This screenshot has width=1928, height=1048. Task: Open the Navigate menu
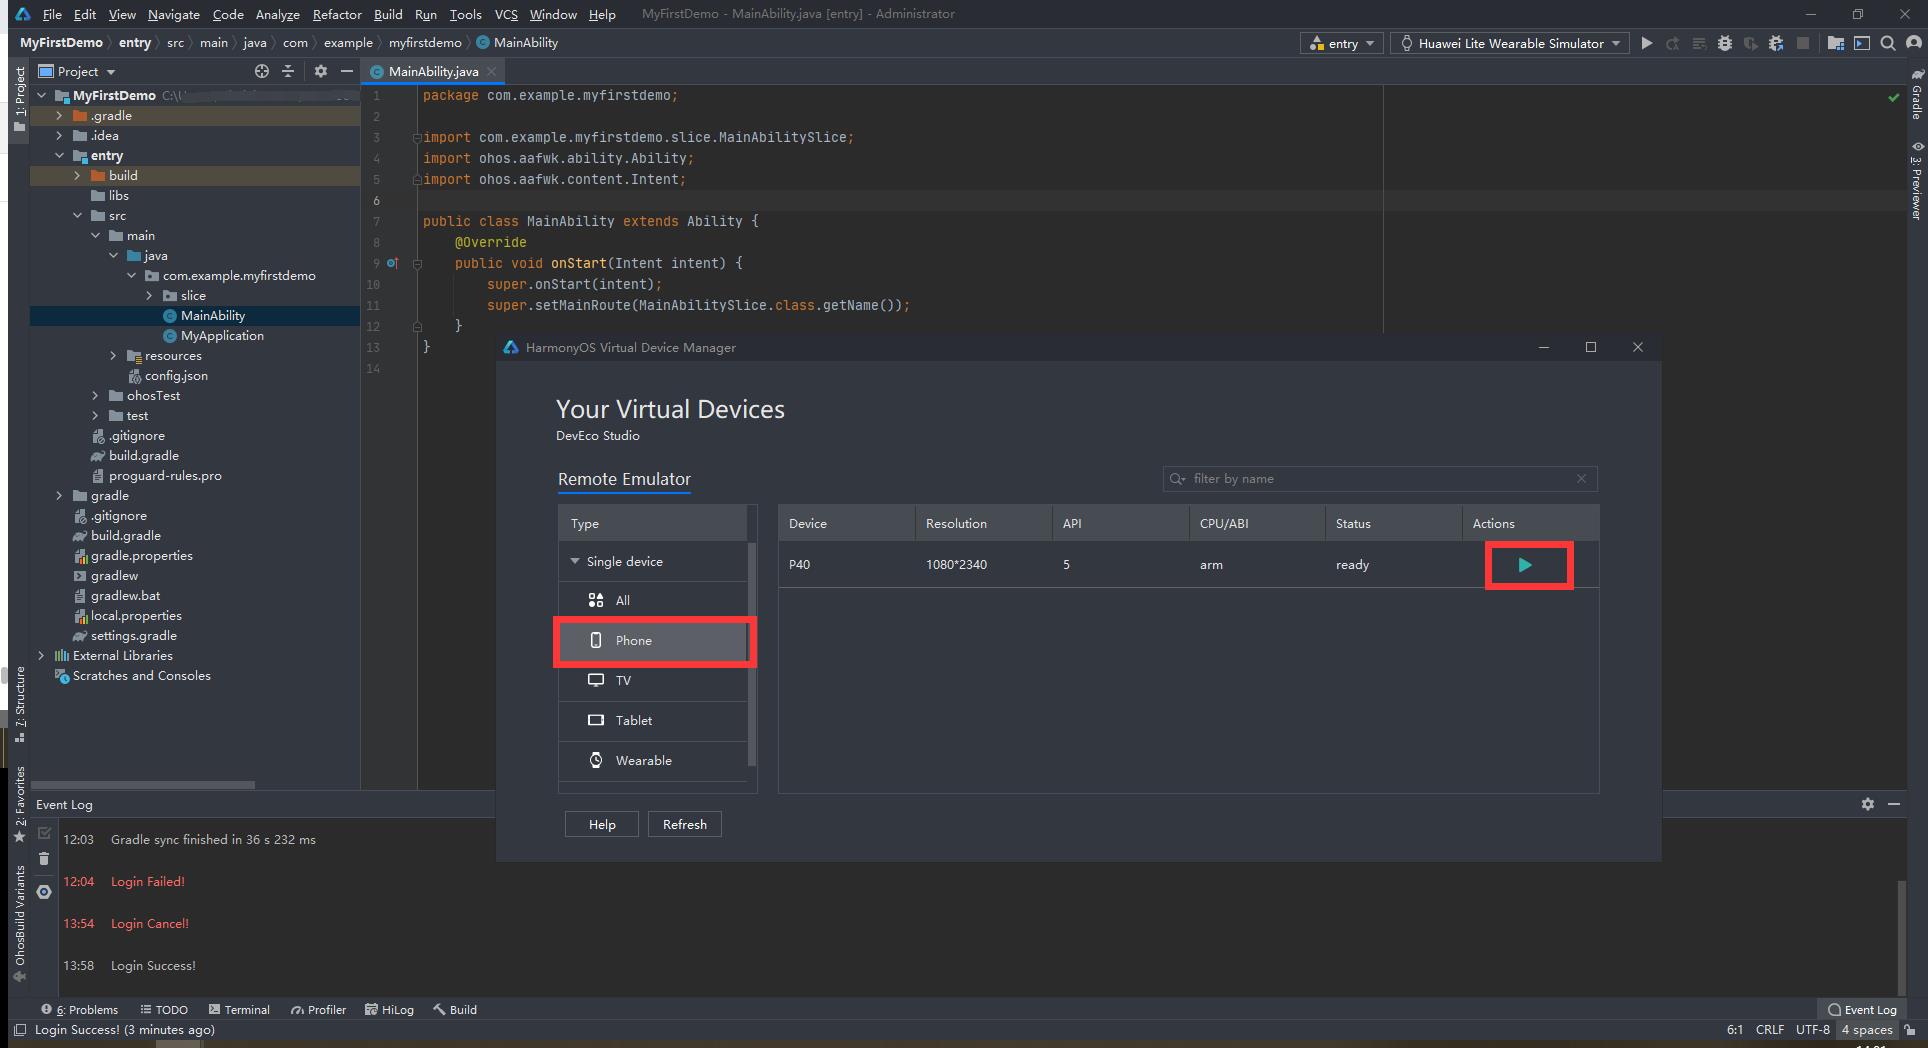pos(173,14)
